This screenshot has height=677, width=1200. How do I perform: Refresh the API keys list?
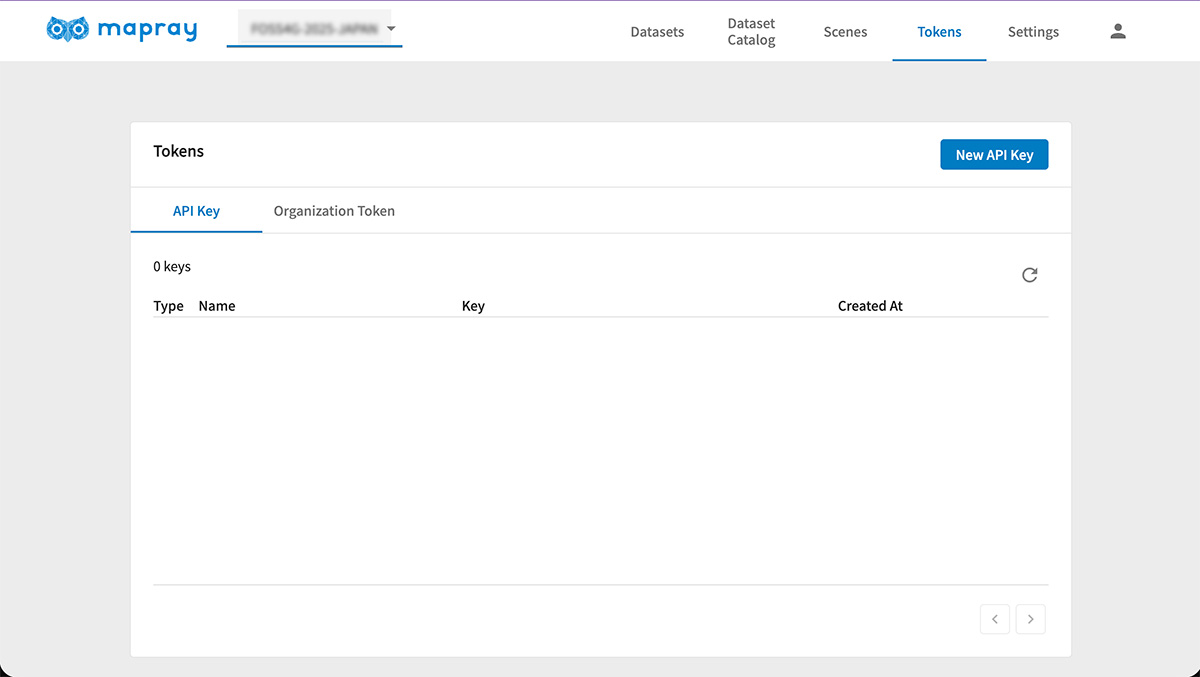click(x=1029, y=275)
